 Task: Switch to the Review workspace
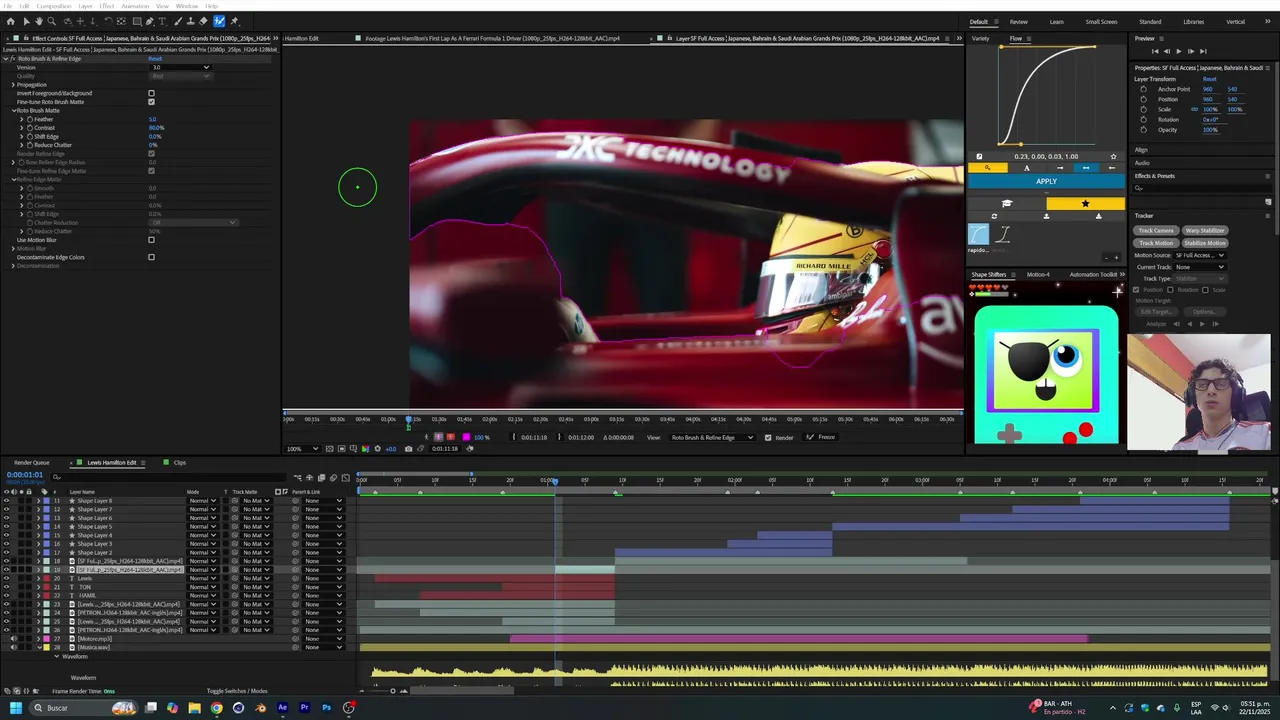pos(1018,21)
